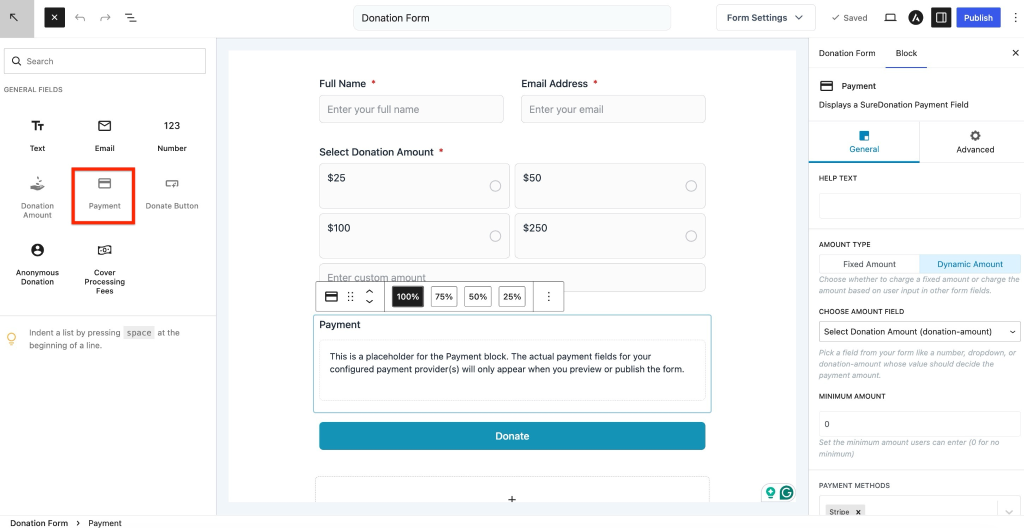Viewport: 1024px width, 528px height.
Task: Insert the Text field block
Action: tap(38, 135)
